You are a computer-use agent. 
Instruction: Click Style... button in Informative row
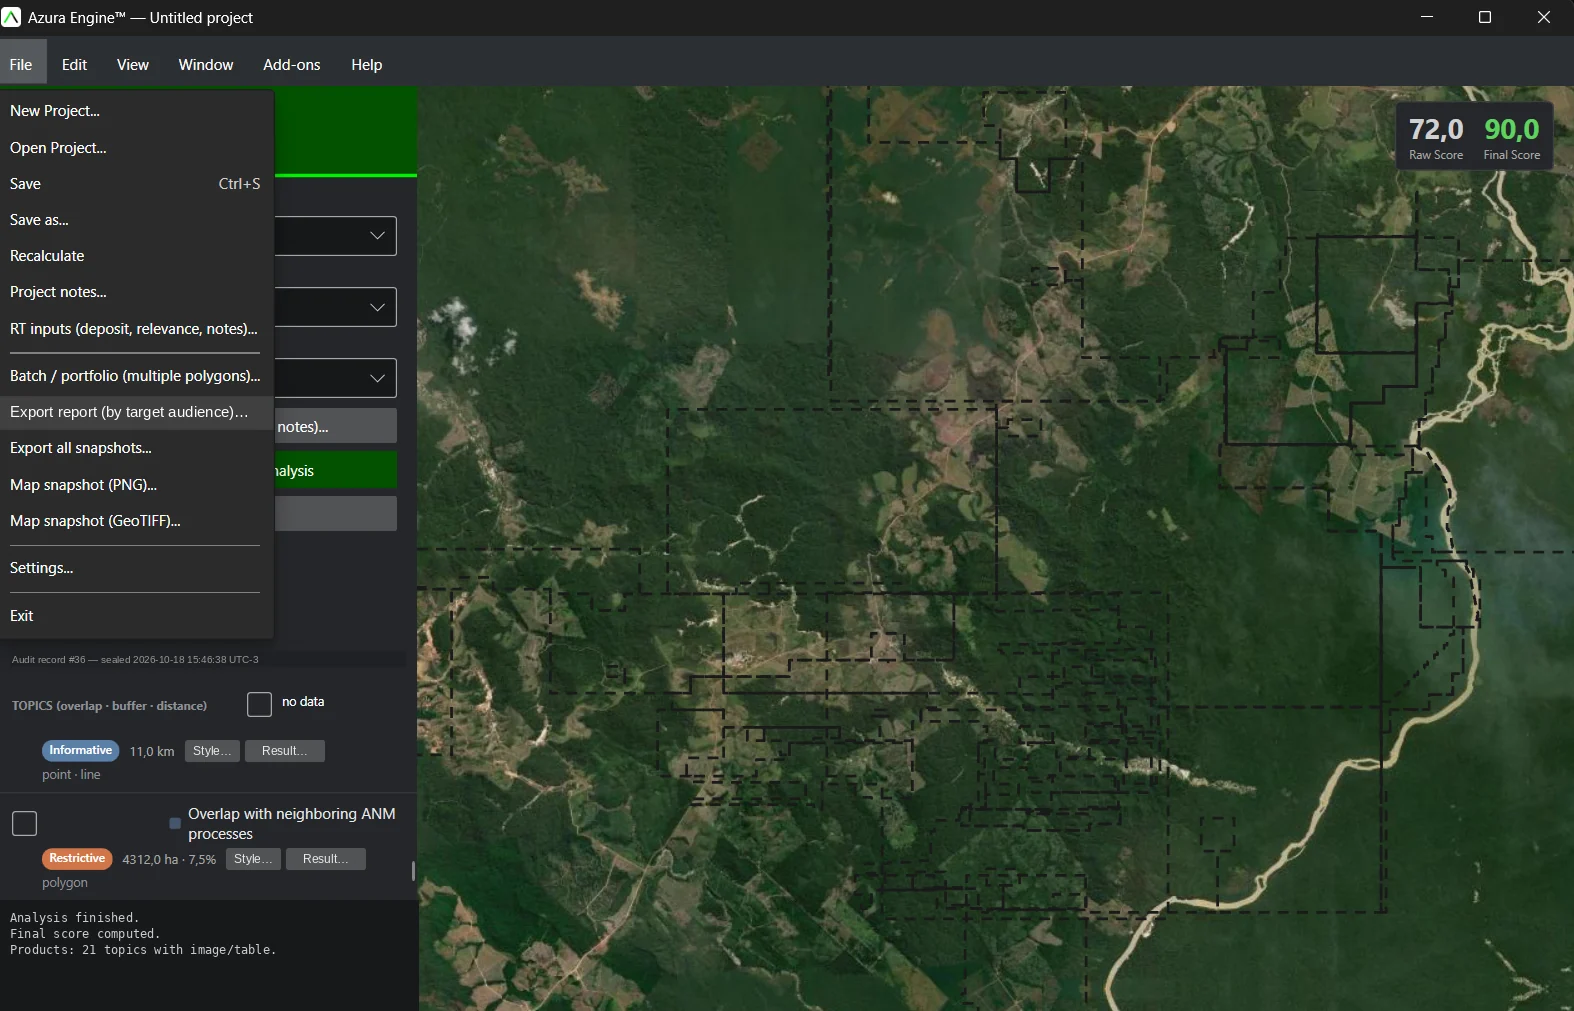tap(212, 751)
